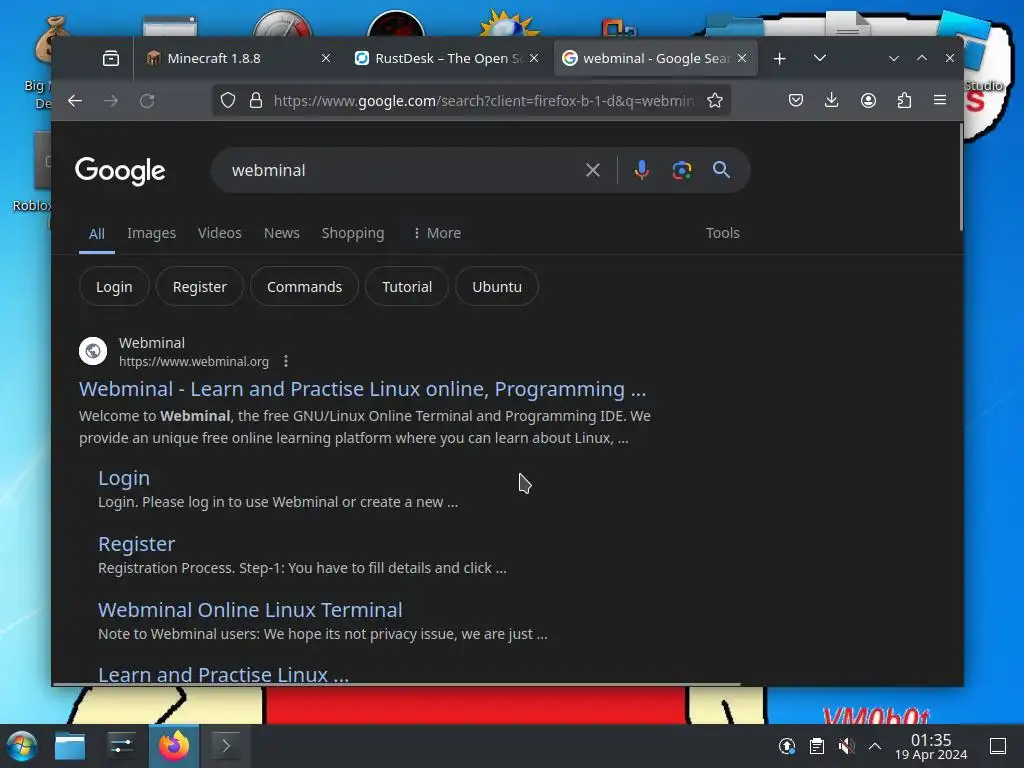
Task: Open the start menu on taskbar
Action: [x=22, y=746]
